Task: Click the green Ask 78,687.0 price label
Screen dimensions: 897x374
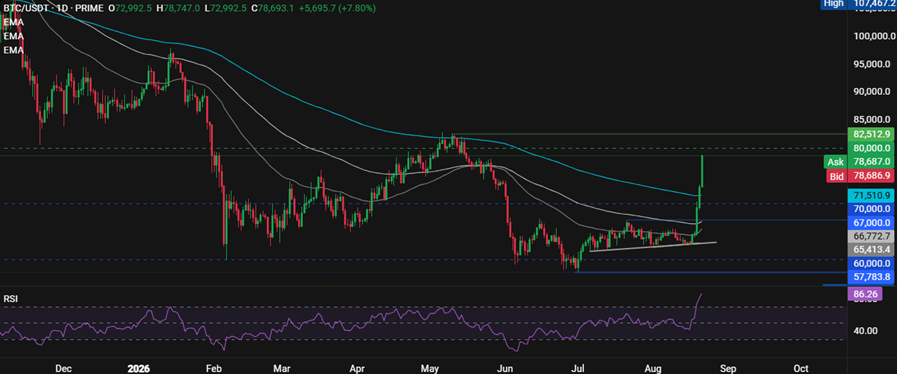Action: point(858,162)
